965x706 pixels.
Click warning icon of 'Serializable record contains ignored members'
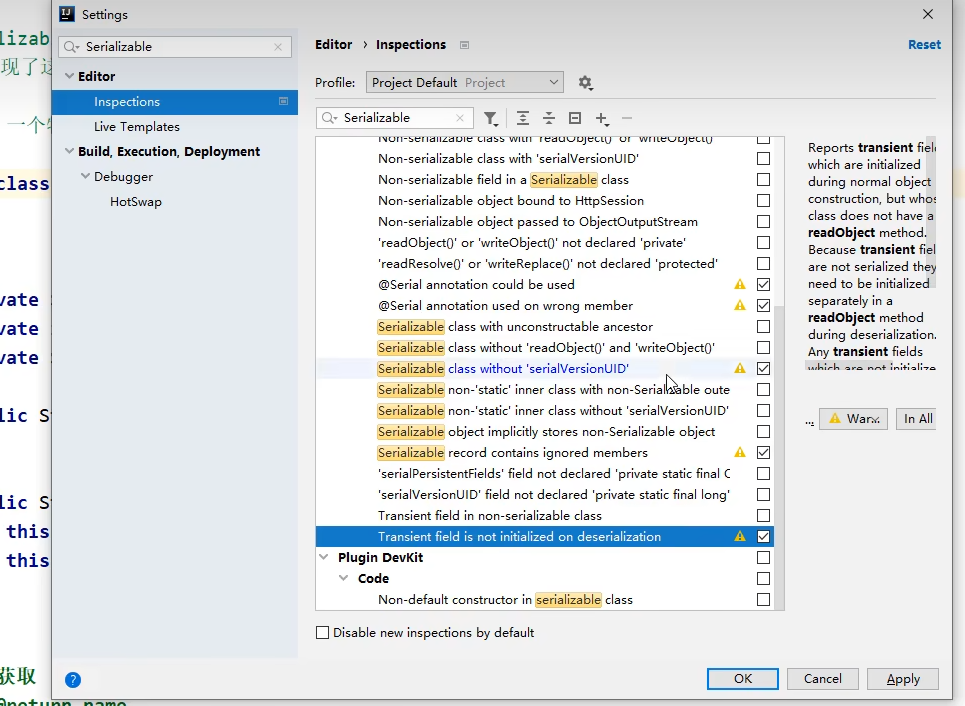740,452
